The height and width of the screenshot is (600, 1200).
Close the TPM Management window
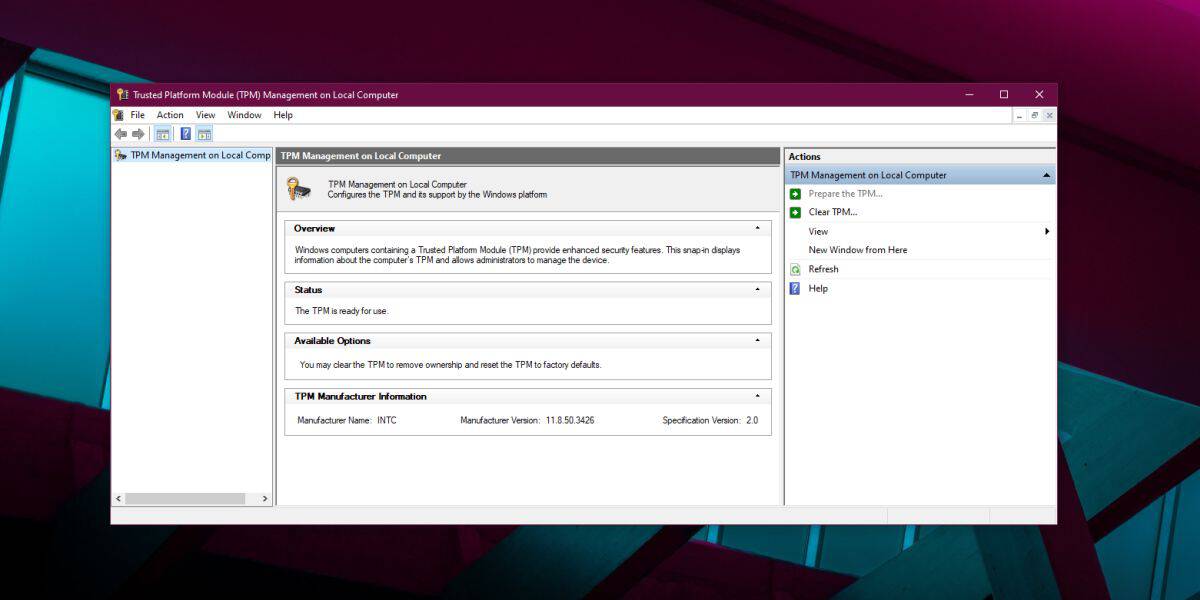[1039, 95]
